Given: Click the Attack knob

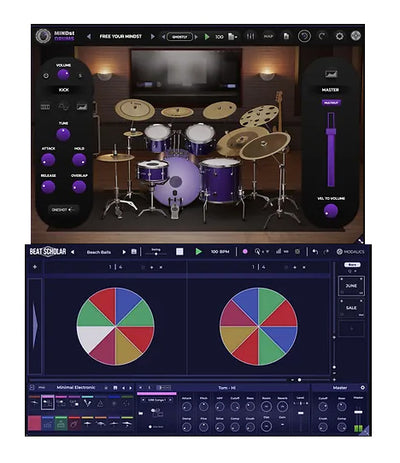Looking at the screenshot, I should 48,160.
